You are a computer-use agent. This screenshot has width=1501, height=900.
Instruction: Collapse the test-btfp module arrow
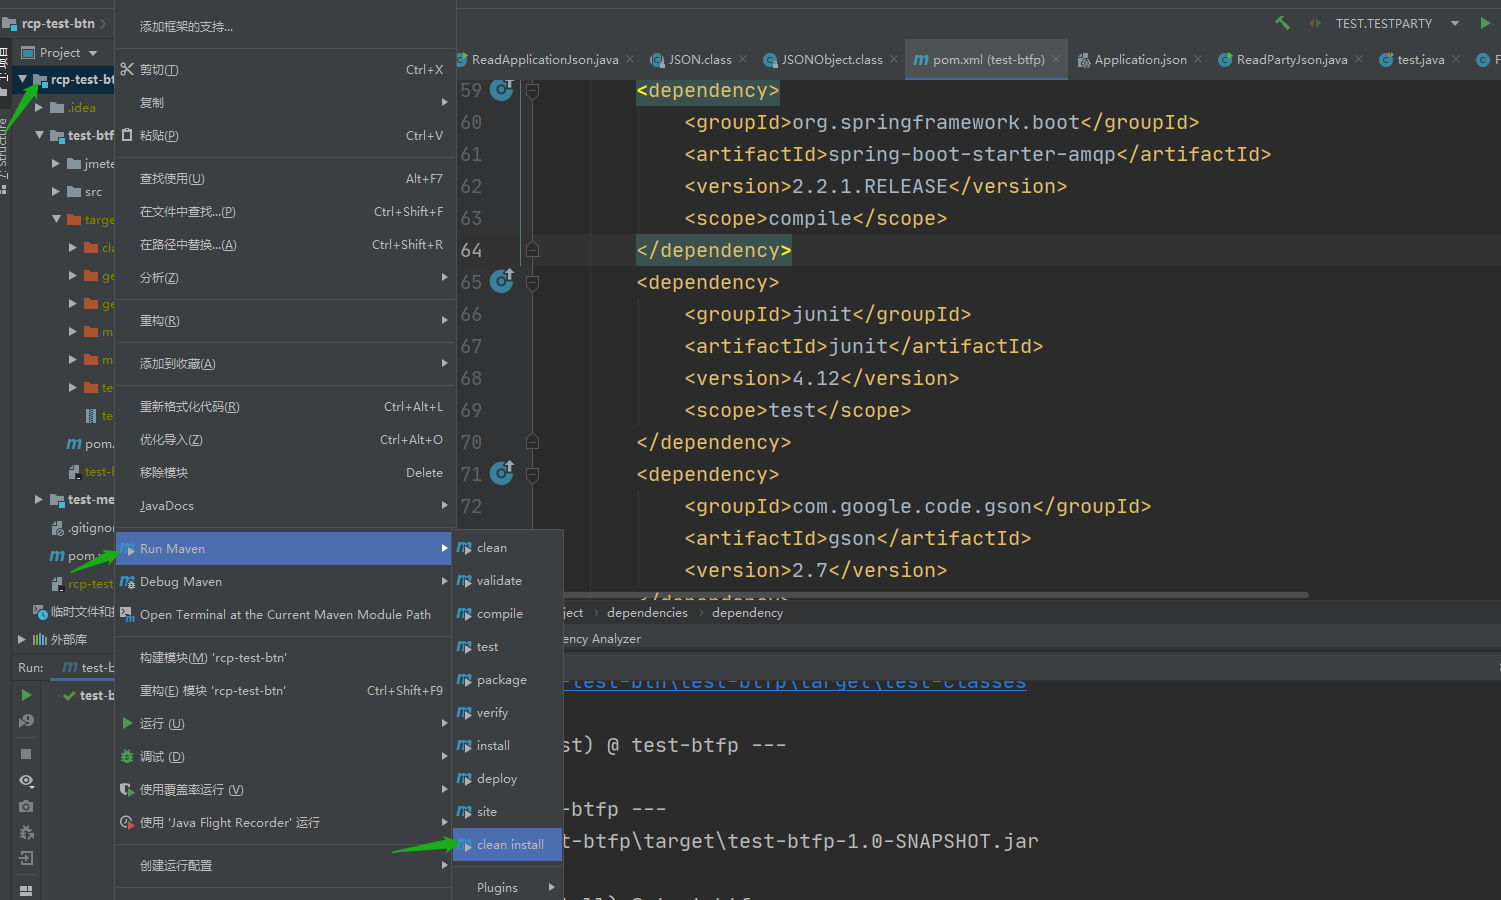[x=39, y=135]
